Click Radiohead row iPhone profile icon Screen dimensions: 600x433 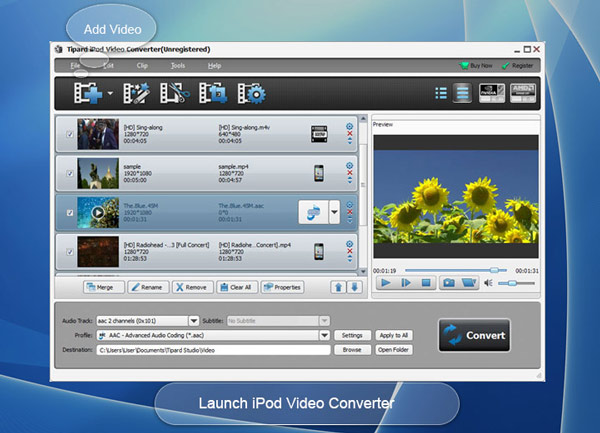319,252
